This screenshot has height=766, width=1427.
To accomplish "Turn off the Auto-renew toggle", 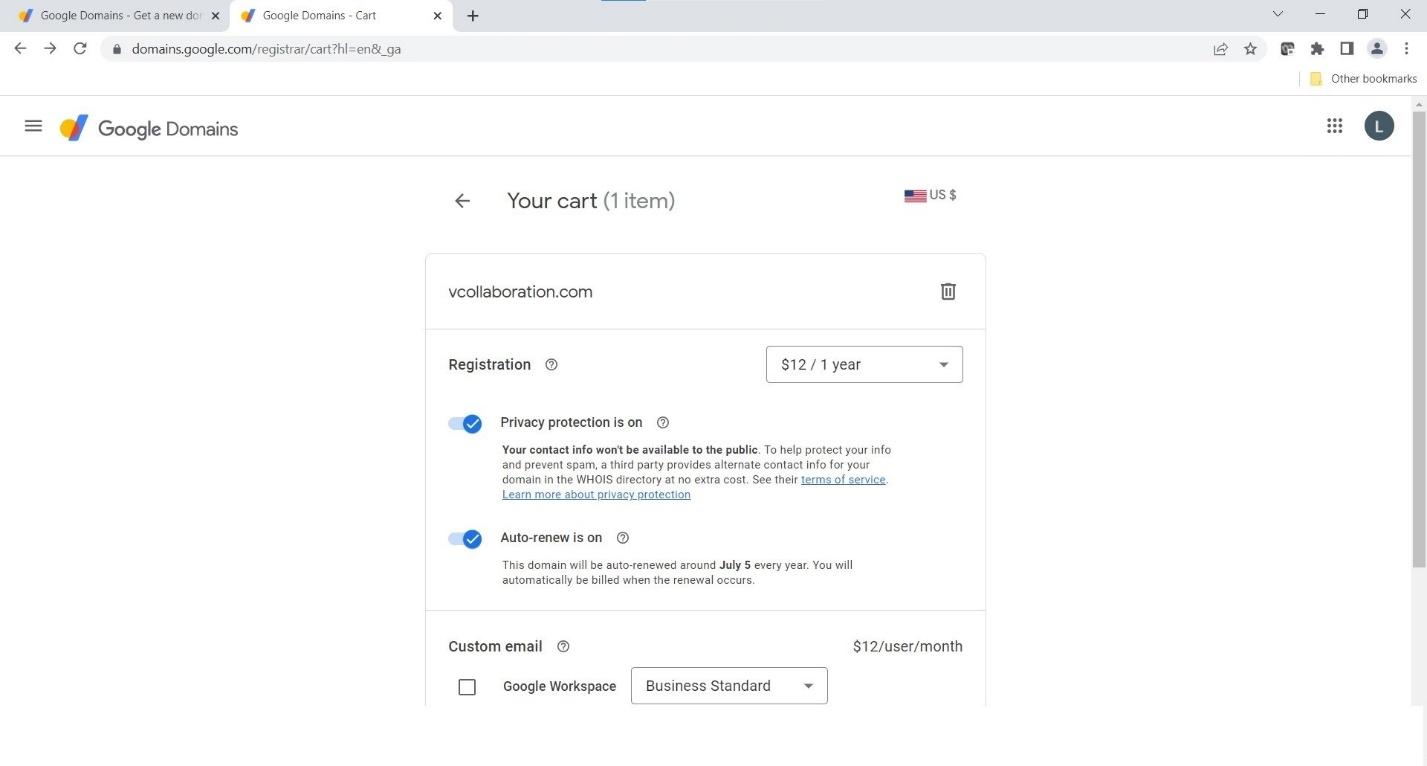I will tap(465, 539).
